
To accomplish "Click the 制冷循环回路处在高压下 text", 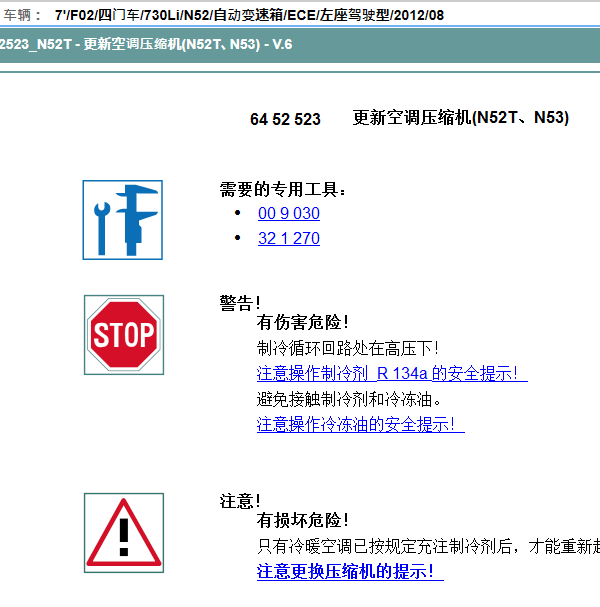I will [x=348, y=348].
